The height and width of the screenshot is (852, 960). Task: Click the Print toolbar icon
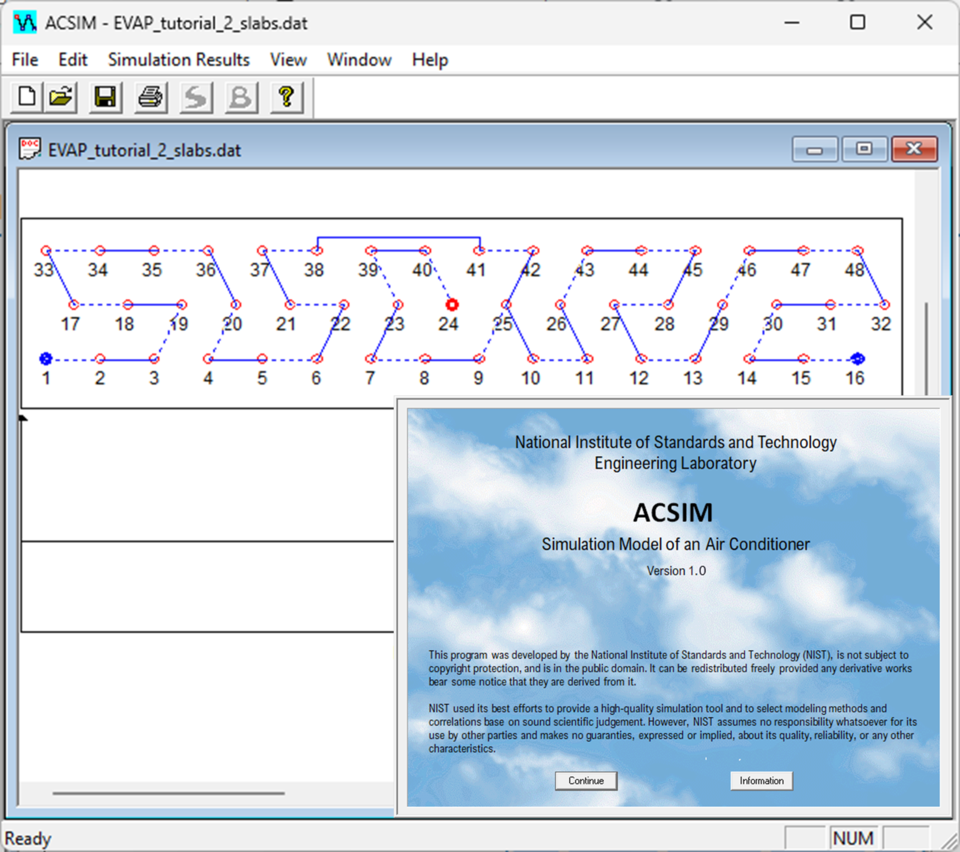150,96
